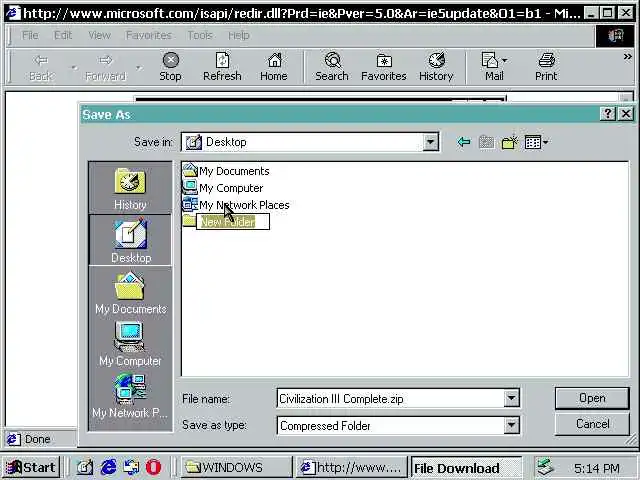Screen dimensions: 640x480
Task: Click the Save As help question button
Action: (x=607, y=113)
